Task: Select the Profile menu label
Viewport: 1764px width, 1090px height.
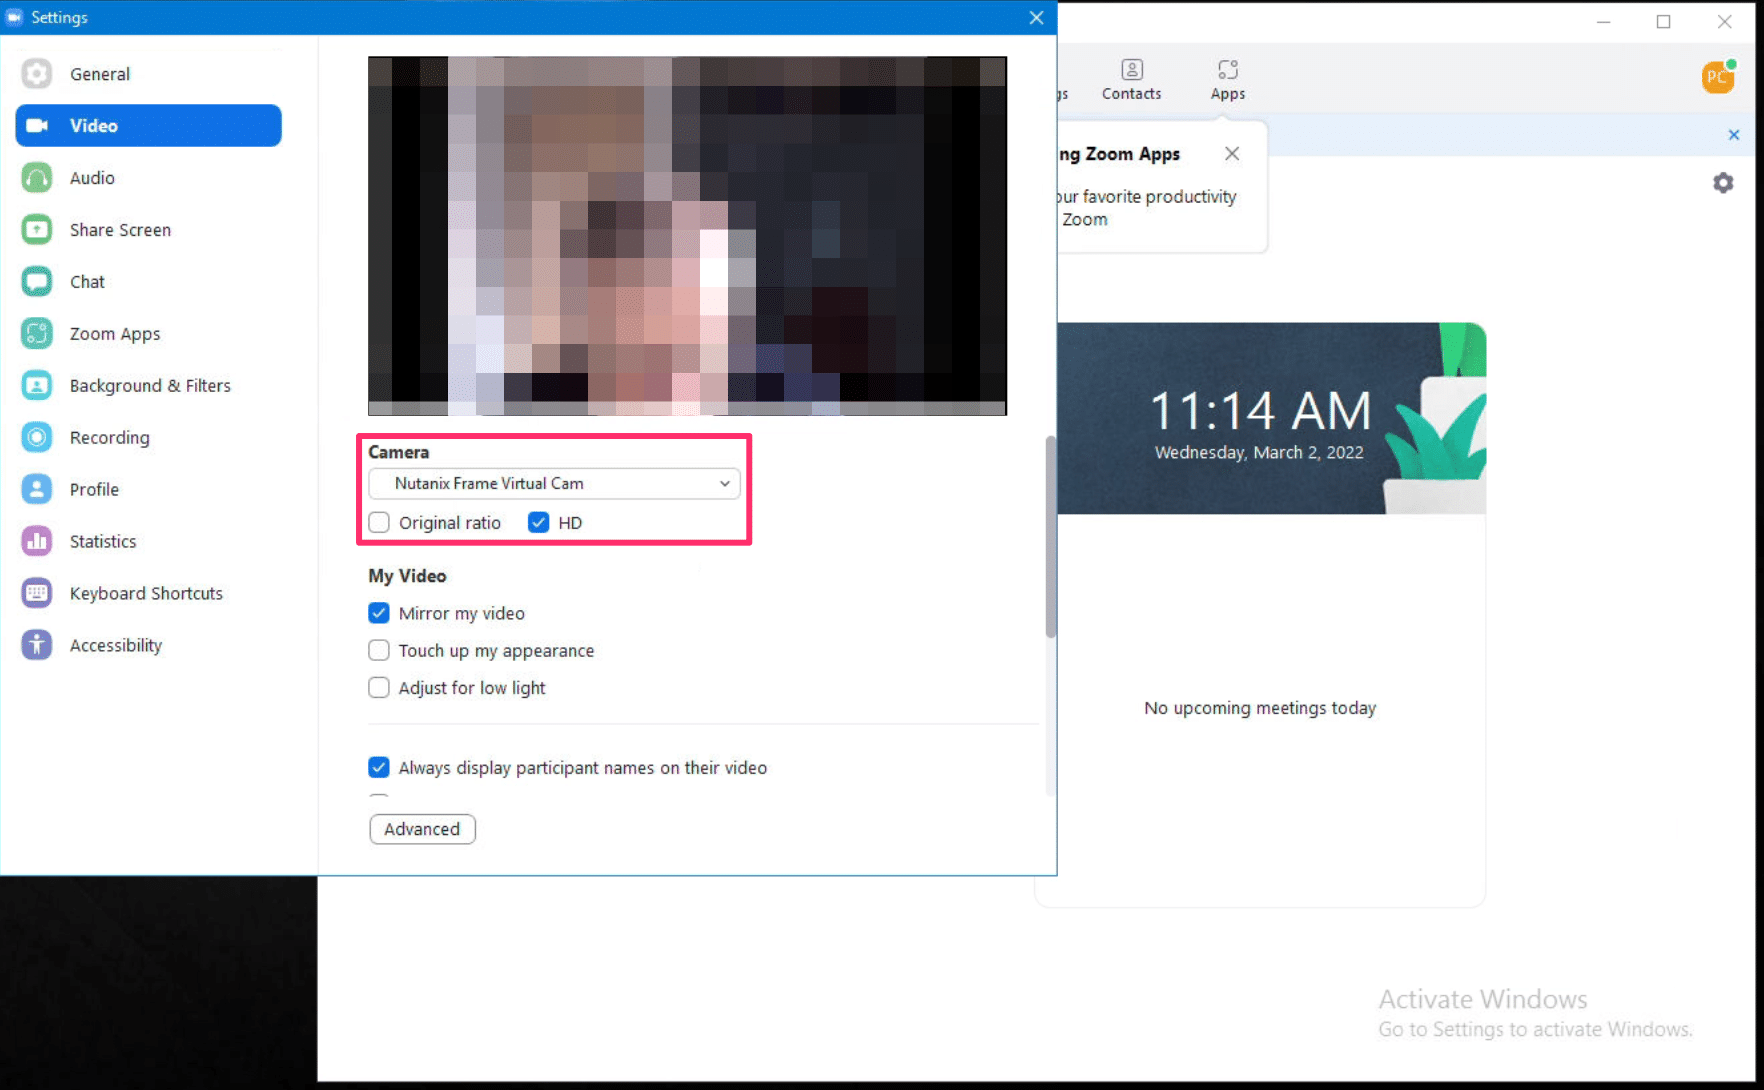Action: pos(94,489)
